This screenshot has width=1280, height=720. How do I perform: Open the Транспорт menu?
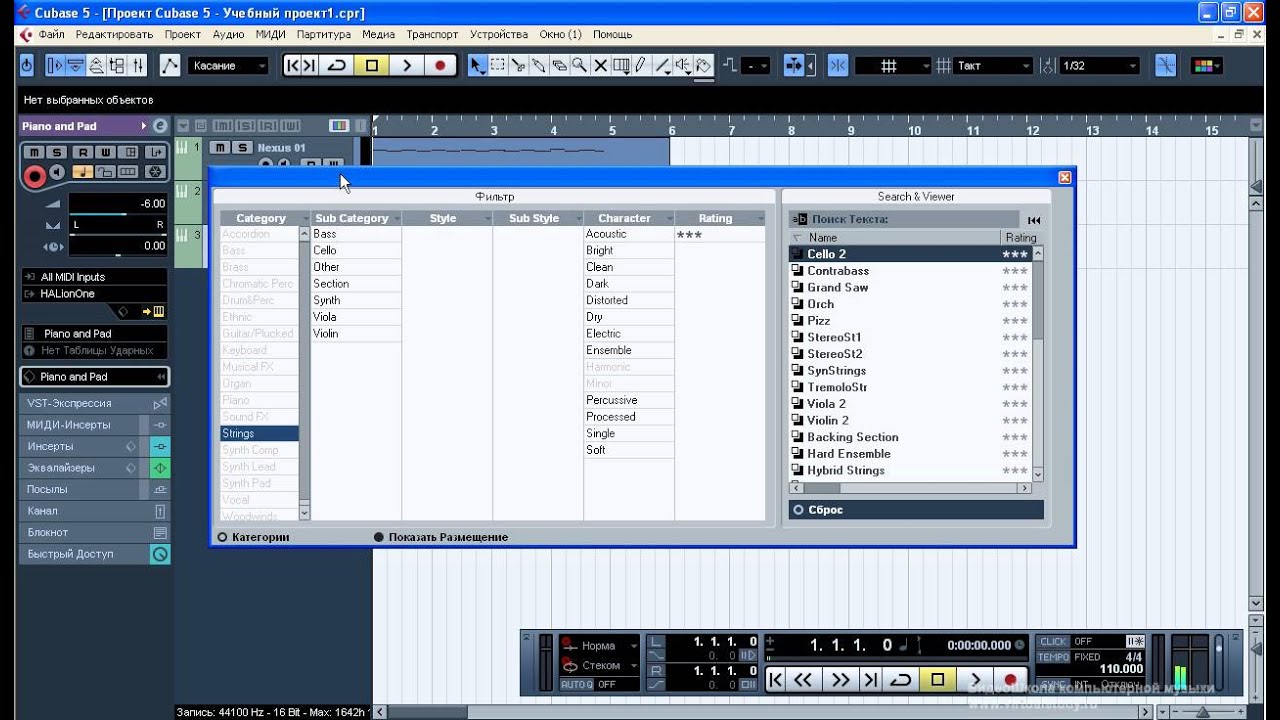click(x=432, y=34)
